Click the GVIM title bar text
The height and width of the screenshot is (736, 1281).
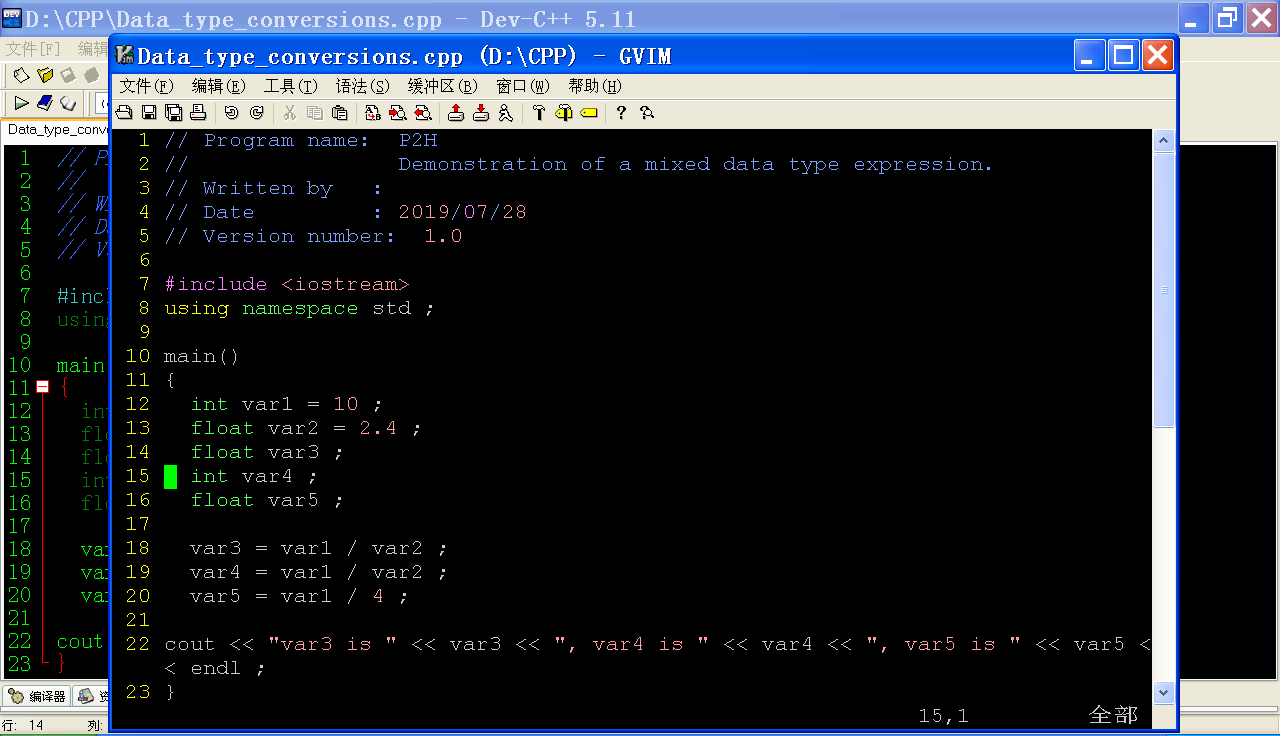point(404,56)
